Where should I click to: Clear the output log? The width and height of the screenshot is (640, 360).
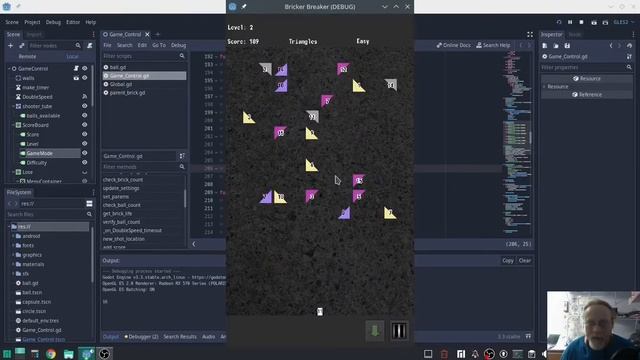525,260
